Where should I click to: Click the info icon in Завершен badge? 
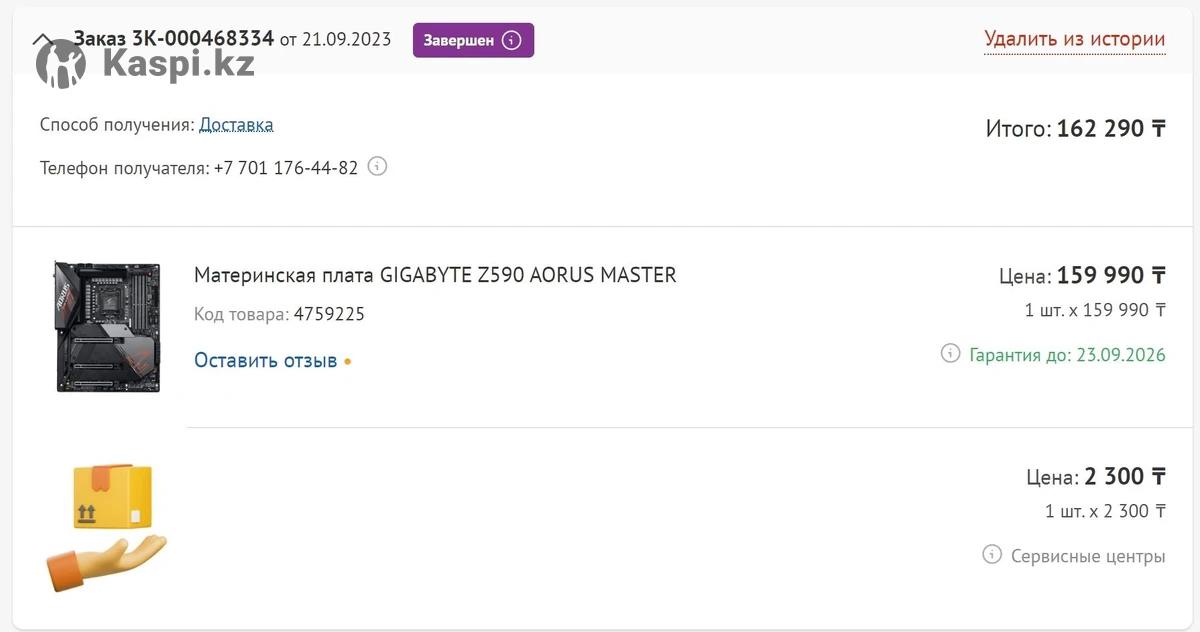(512, 40)
